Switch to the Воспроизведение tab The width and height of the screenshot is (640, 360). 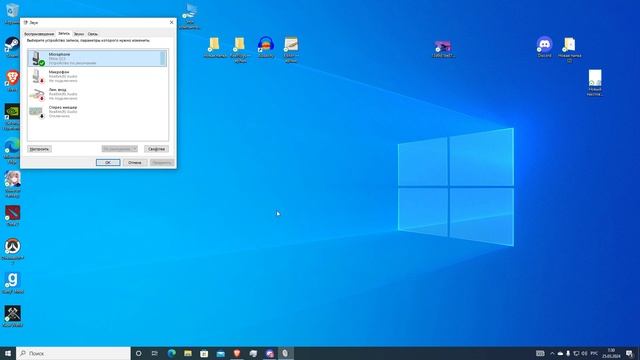coord(39,34)
